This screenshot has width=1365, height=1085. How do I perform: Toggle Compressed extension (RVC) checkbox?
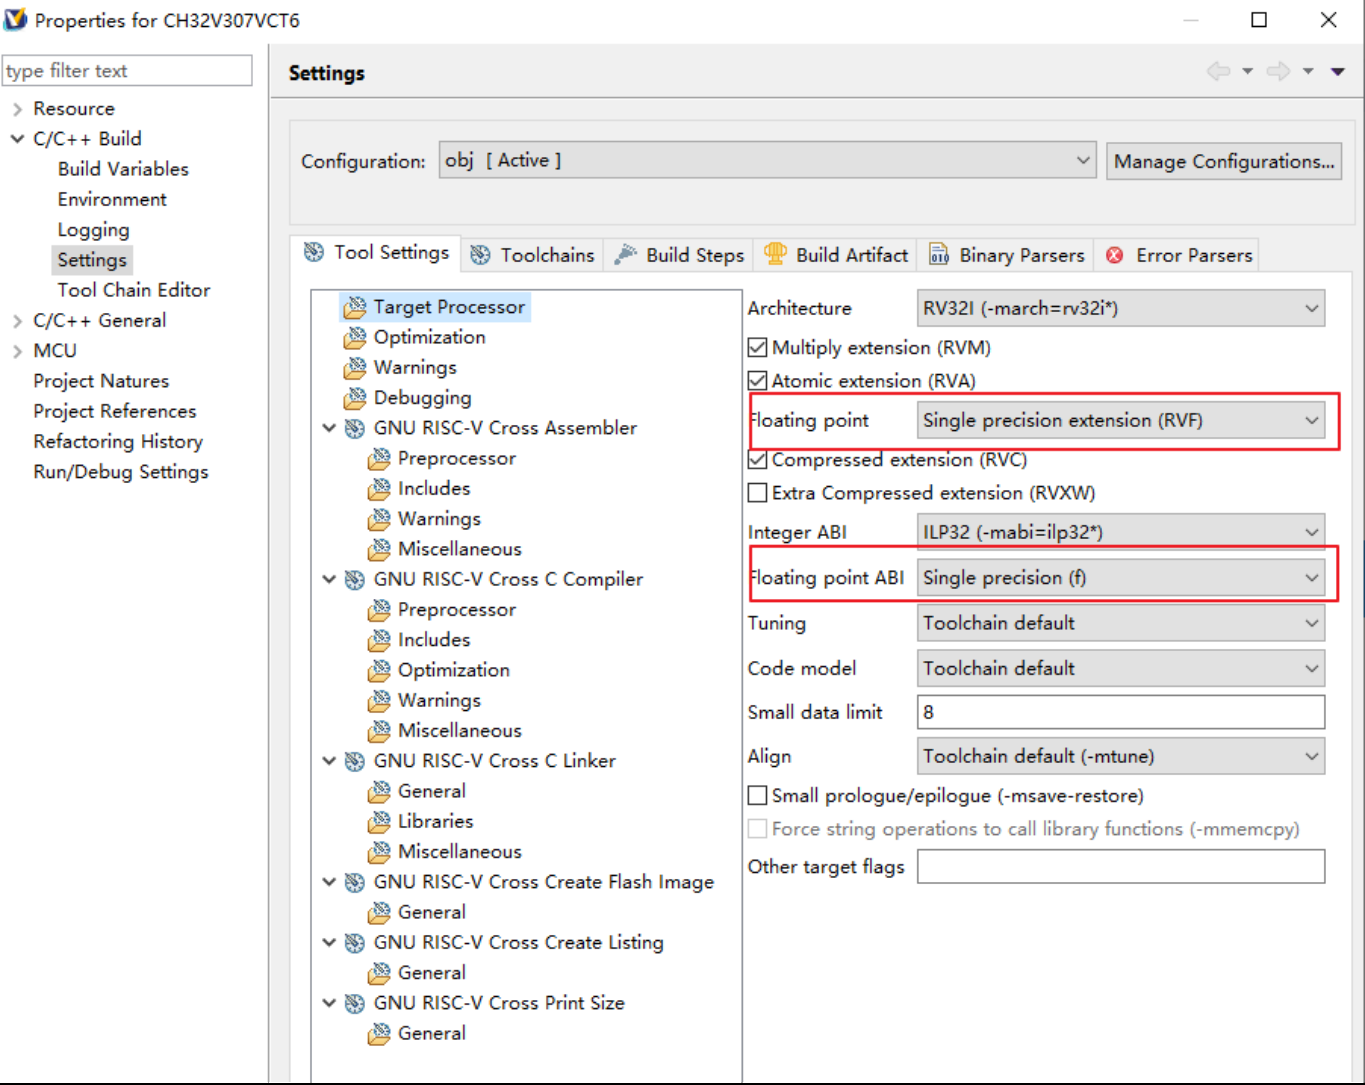[x=758, y=460]
